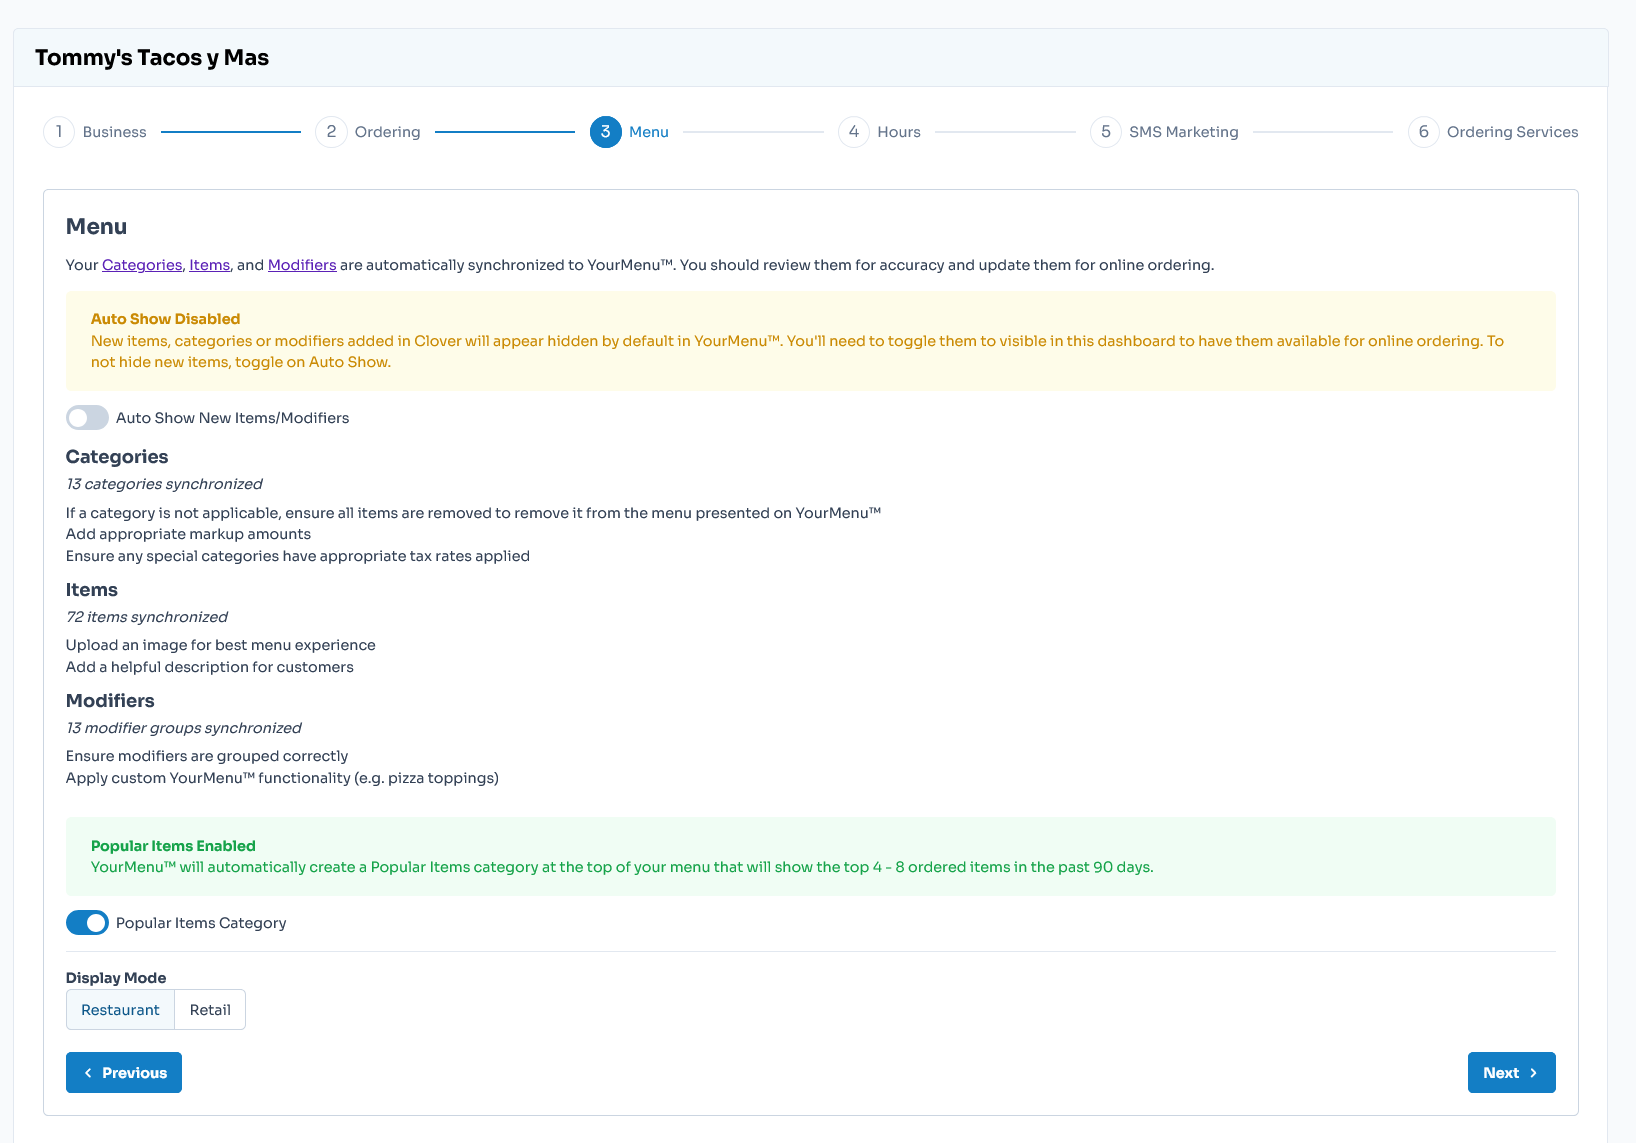This screenshot has height=1143, width=1636.
Task: Open the Modifiers link
Action: 302,265
